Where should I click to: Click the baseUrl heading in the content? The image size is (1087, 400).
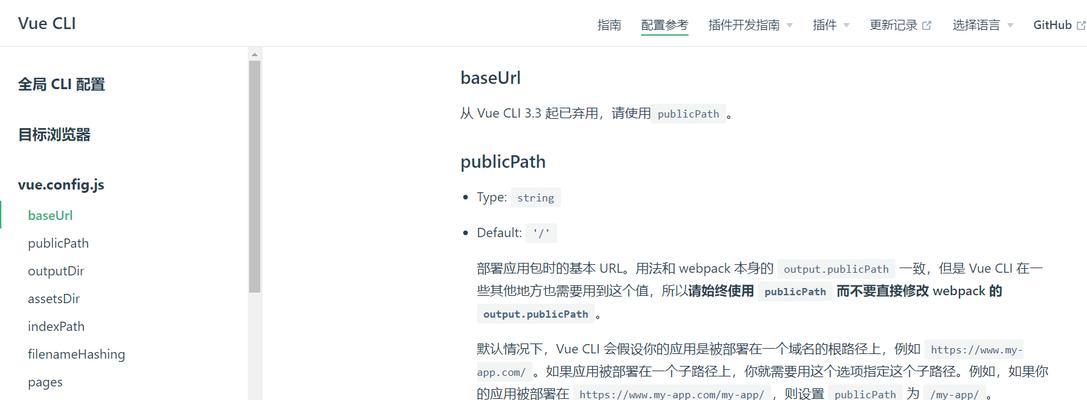click(x=490, y=78)
